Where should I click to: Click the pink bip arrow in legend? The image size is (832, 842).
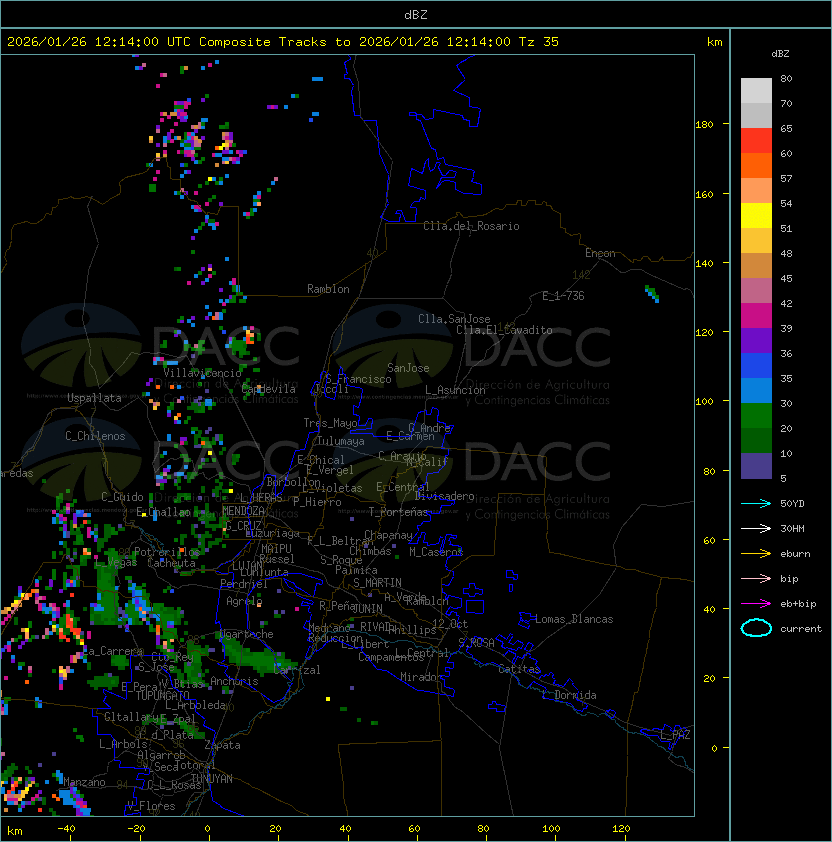[756, 578]
